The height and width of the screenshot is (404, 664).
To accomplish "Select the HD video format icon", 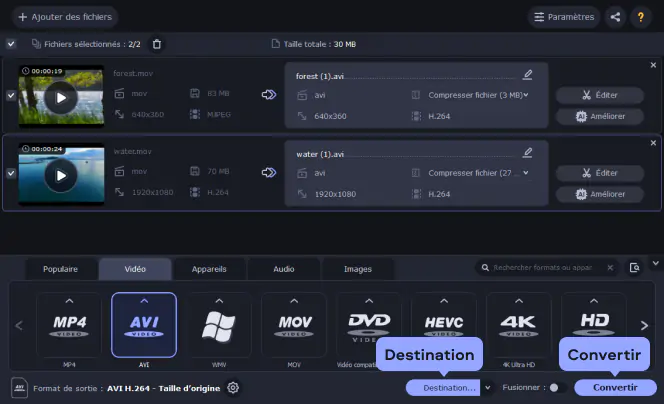I will (594, 325).
